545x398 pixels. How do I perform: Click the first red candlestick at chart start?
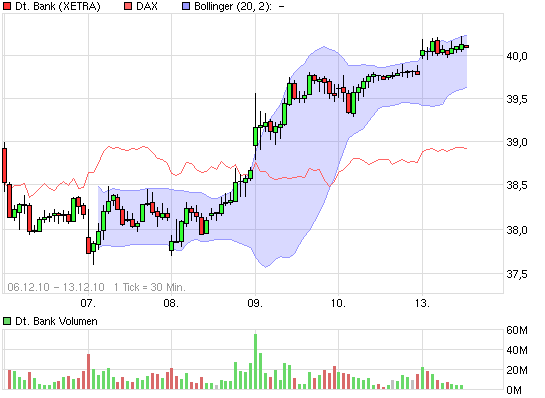pos(5,165)
